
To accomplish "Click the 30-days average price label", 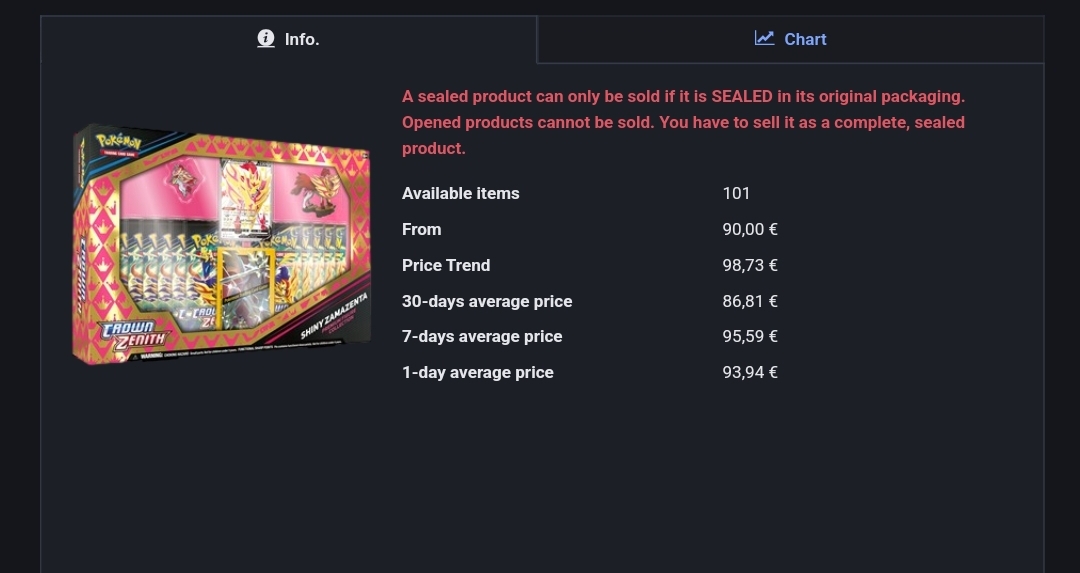I will click(x=487, y=301).
